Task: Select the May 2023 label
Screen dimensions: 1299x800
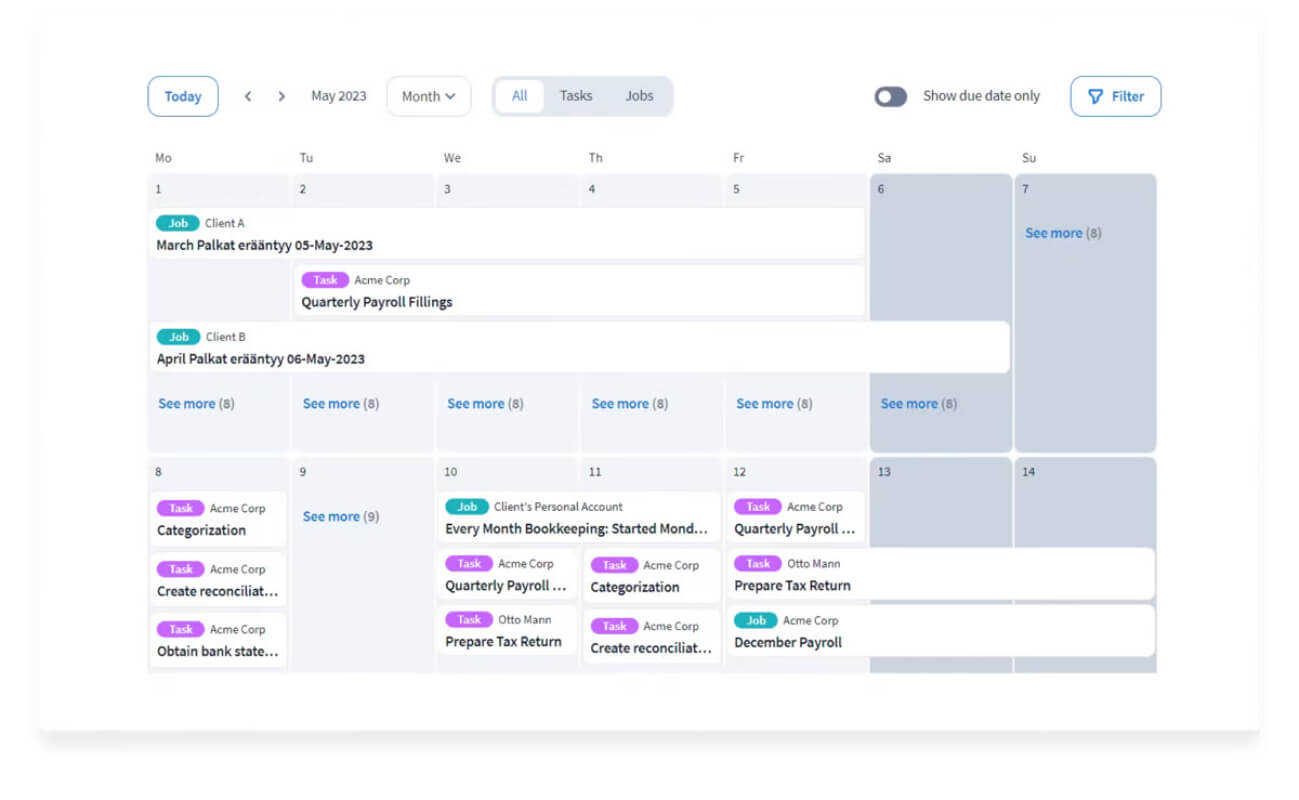Action: click(339, 96)
